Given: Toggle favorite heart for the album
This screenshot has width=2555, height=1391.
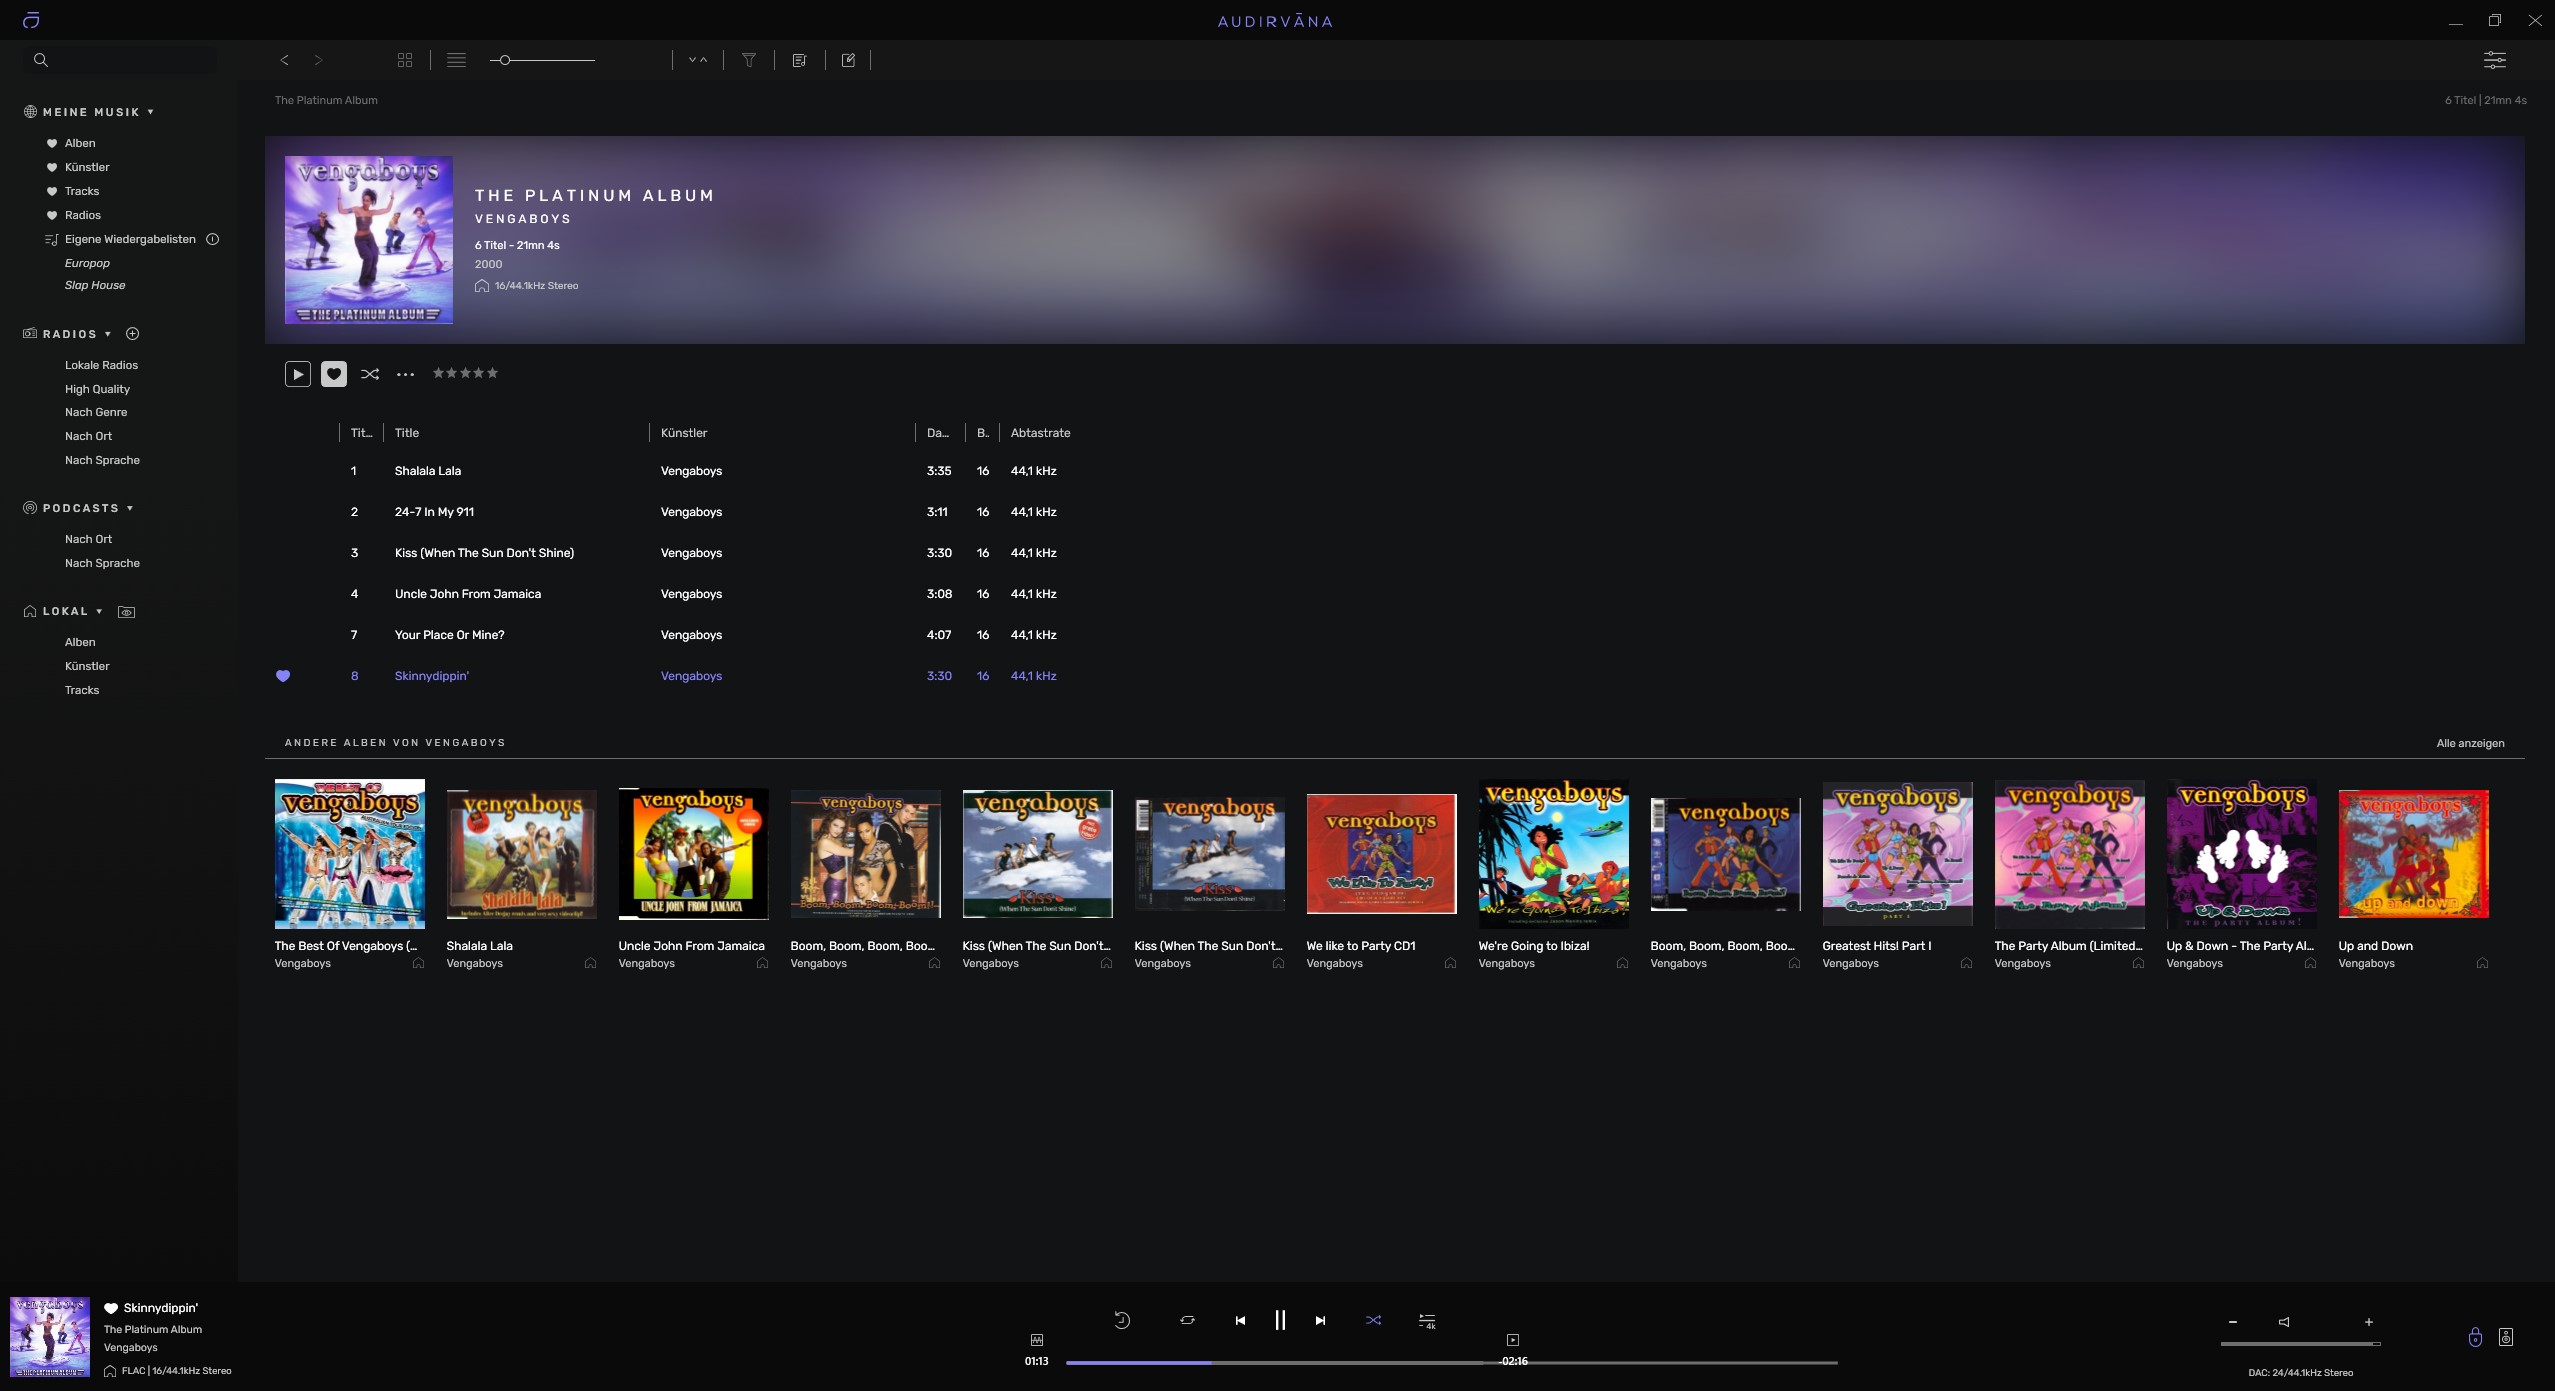Looking at the screenshot, I should click(334, 374).
